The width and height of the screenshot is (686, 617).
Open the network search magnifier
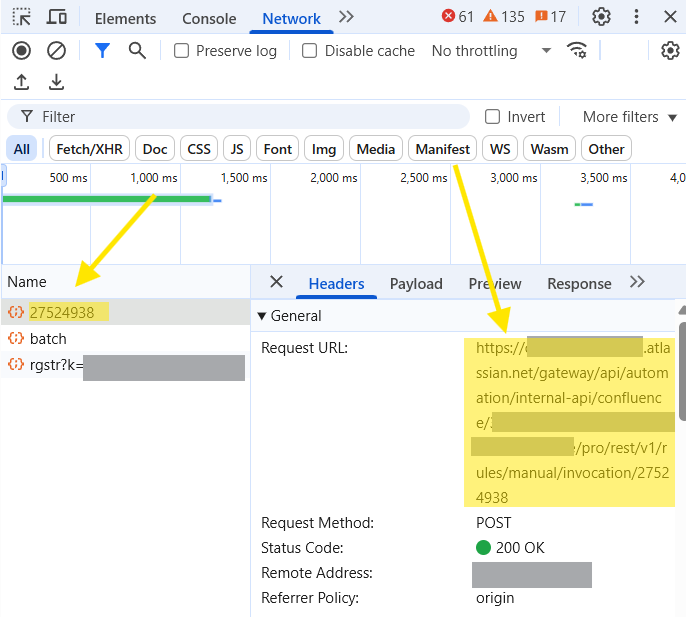(x=137, y=51)
